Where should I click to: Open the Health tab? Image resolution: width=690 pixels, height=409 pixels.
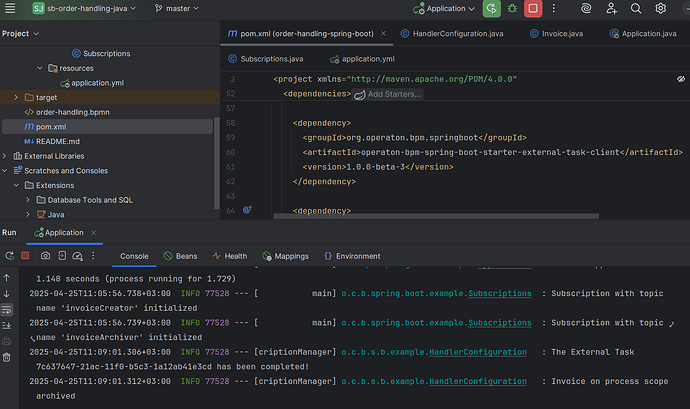click(230, 256)
